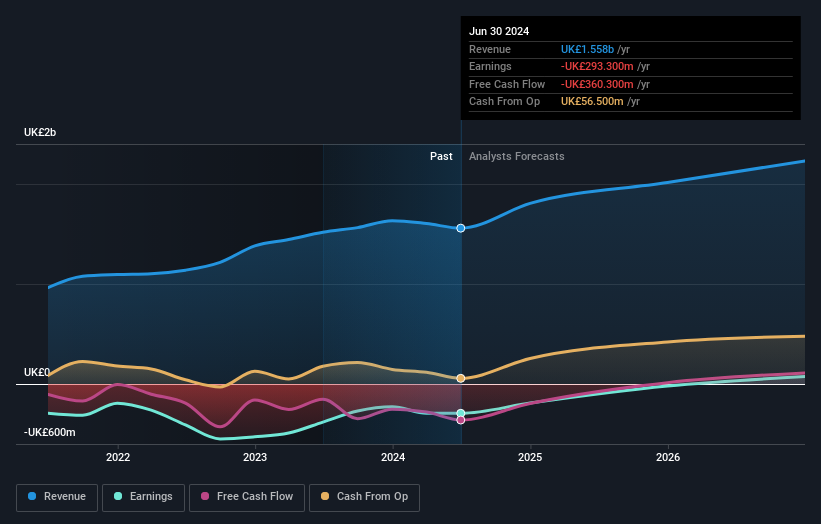
Task: Click the -UK£293.300m earnings value
Action: pyautogui.click(x=597, y=66)
